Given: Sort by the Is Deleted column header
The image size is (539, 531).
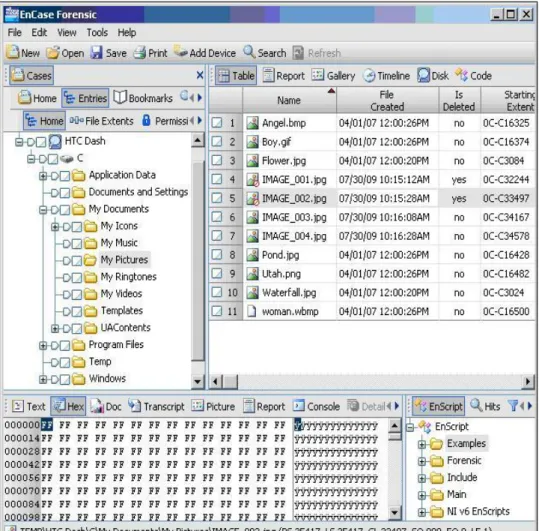Looking at the screenshot, I should coord(459,100).
